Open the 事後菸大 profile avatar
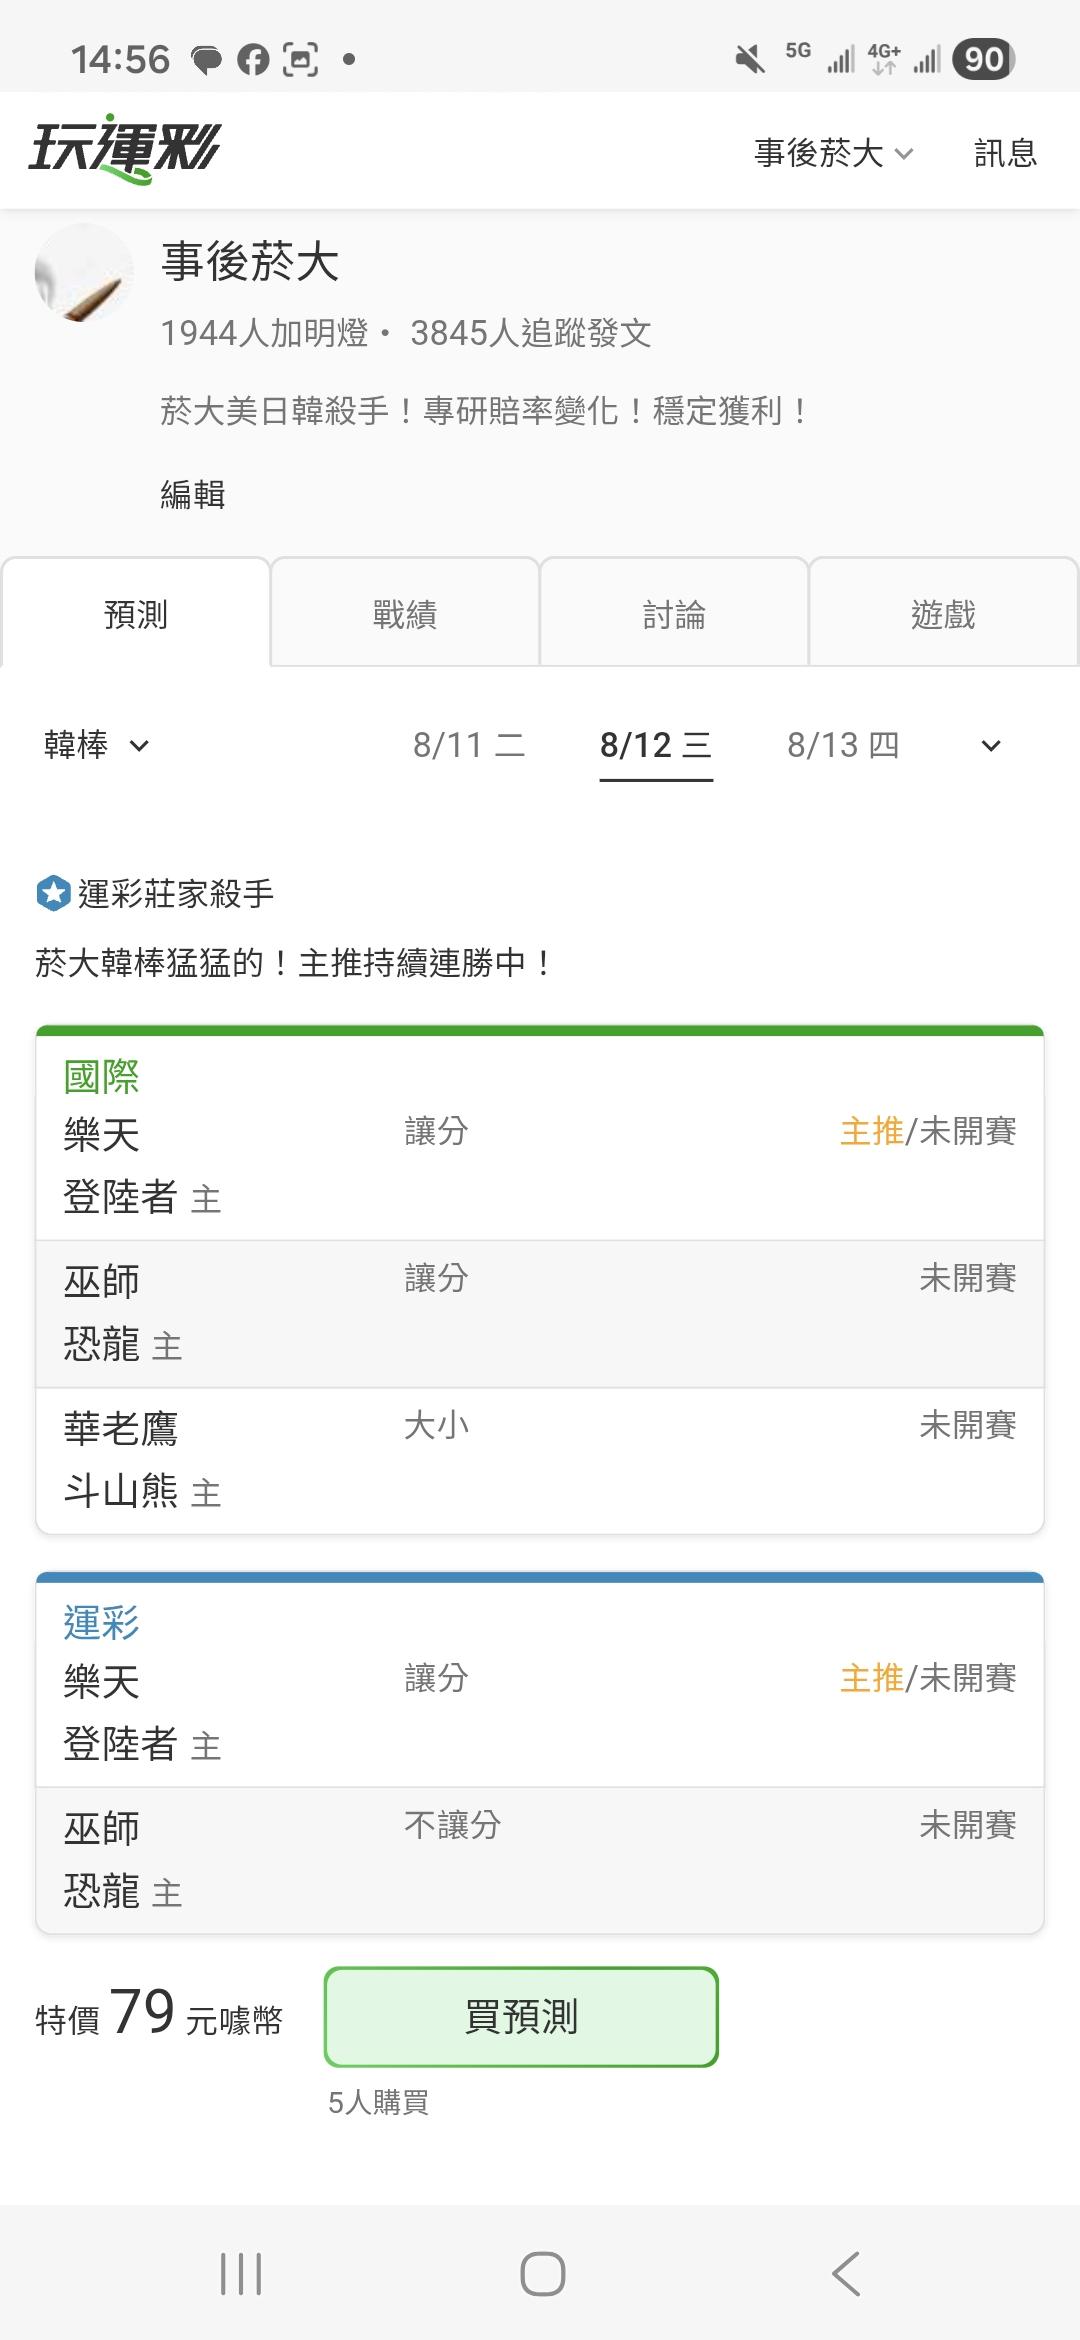 [x=84, y=272]
